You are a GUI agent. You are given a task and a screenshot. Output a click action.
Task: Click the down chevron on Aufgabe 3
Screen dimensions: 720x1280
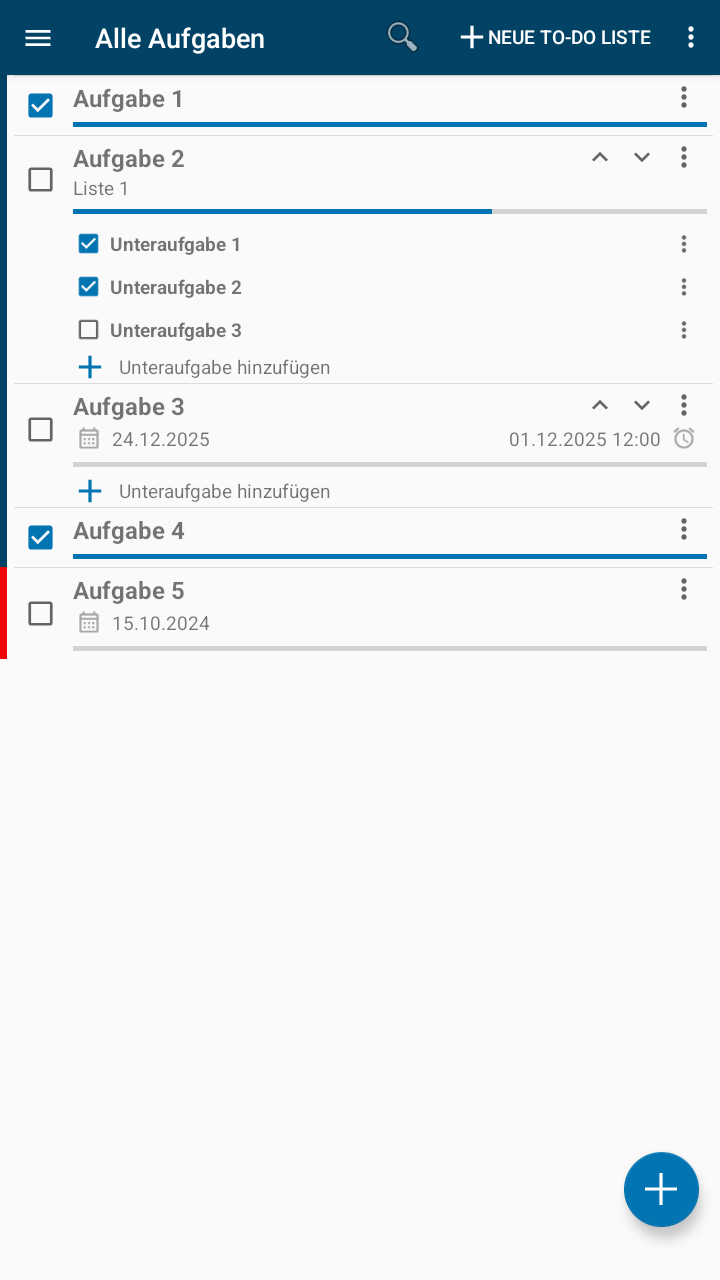642,405
